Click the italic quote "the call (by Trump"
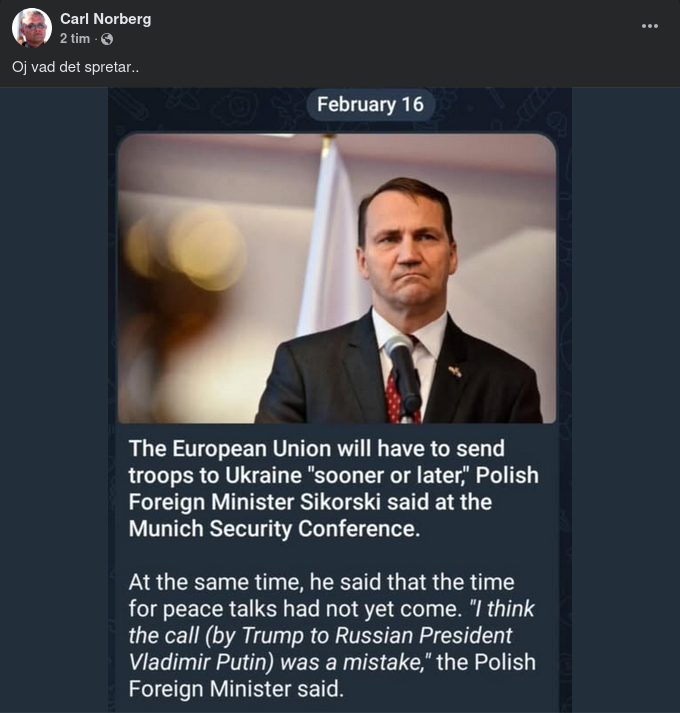This screenshot has height=713, width=680. (320, 635)
